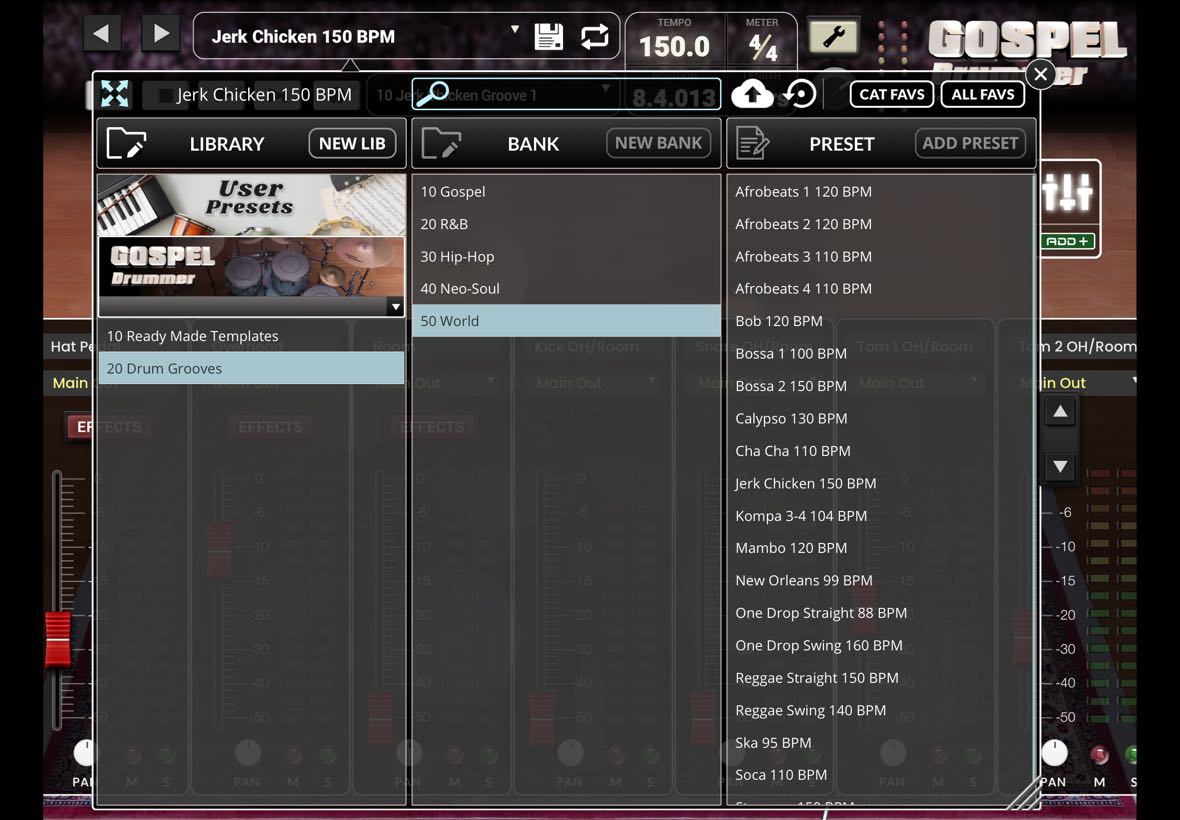Click the red Hat channel fader
Viewport: 1180px width, 820px height.
pos(58,639)
